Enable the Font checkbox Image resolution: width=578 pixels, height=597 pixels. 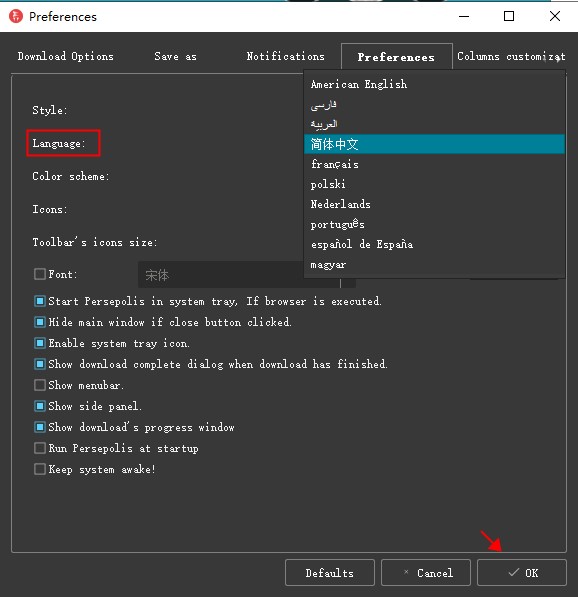click(x=40, y=274)
